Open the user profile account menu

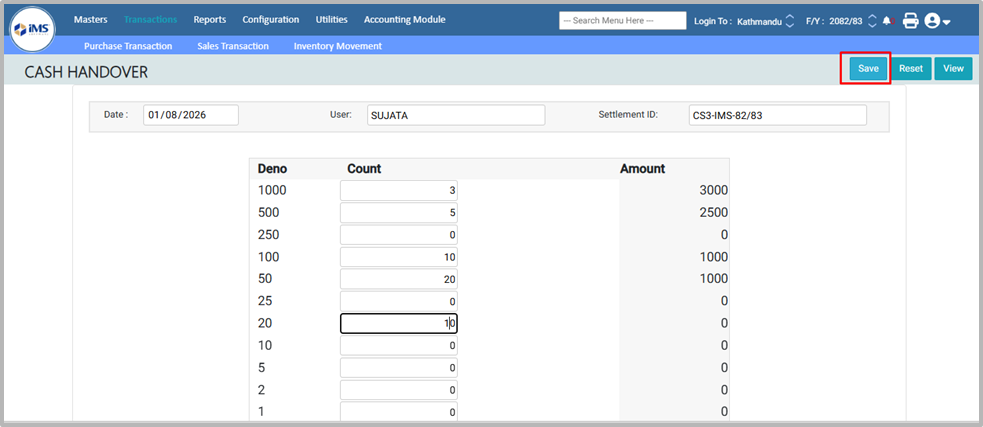pyautogui.click(x=937, y=20)
